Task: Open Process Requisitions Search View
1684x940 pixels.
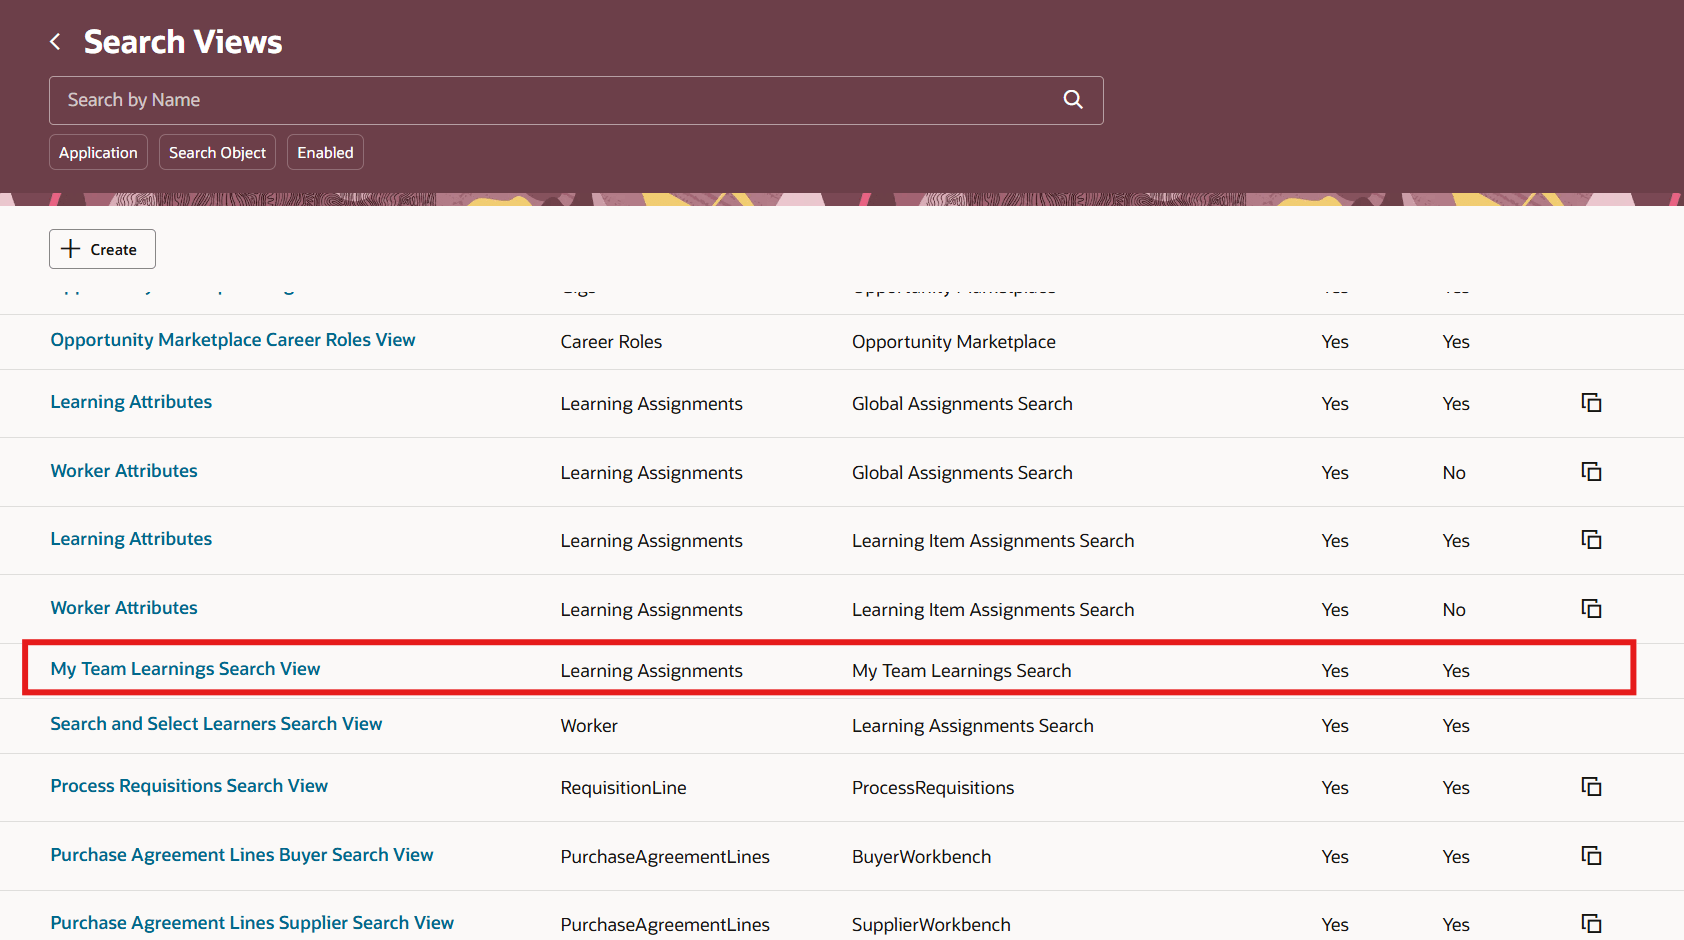Action: point(188,785)
